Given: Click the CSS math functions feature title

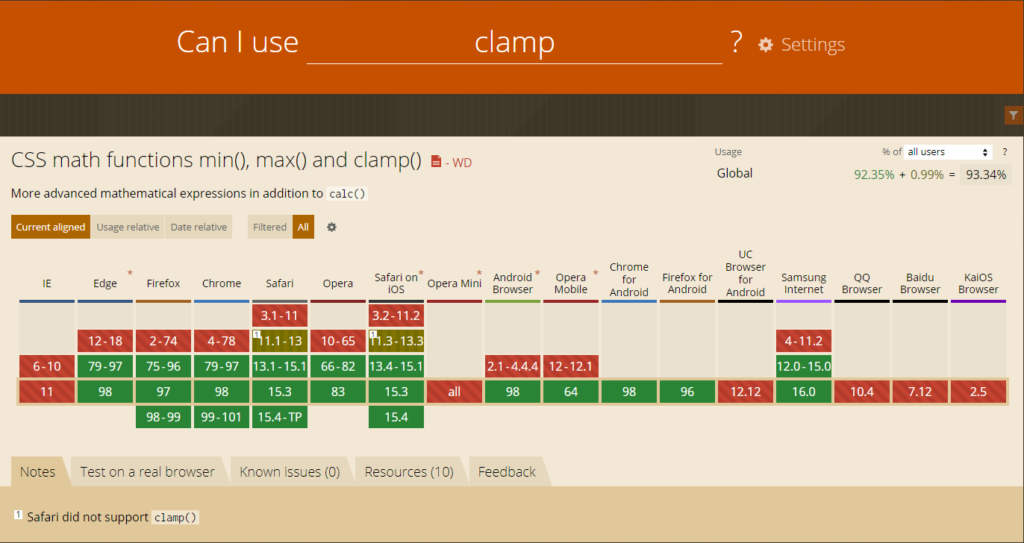Looking at the screenshot, I should point(216,161).
